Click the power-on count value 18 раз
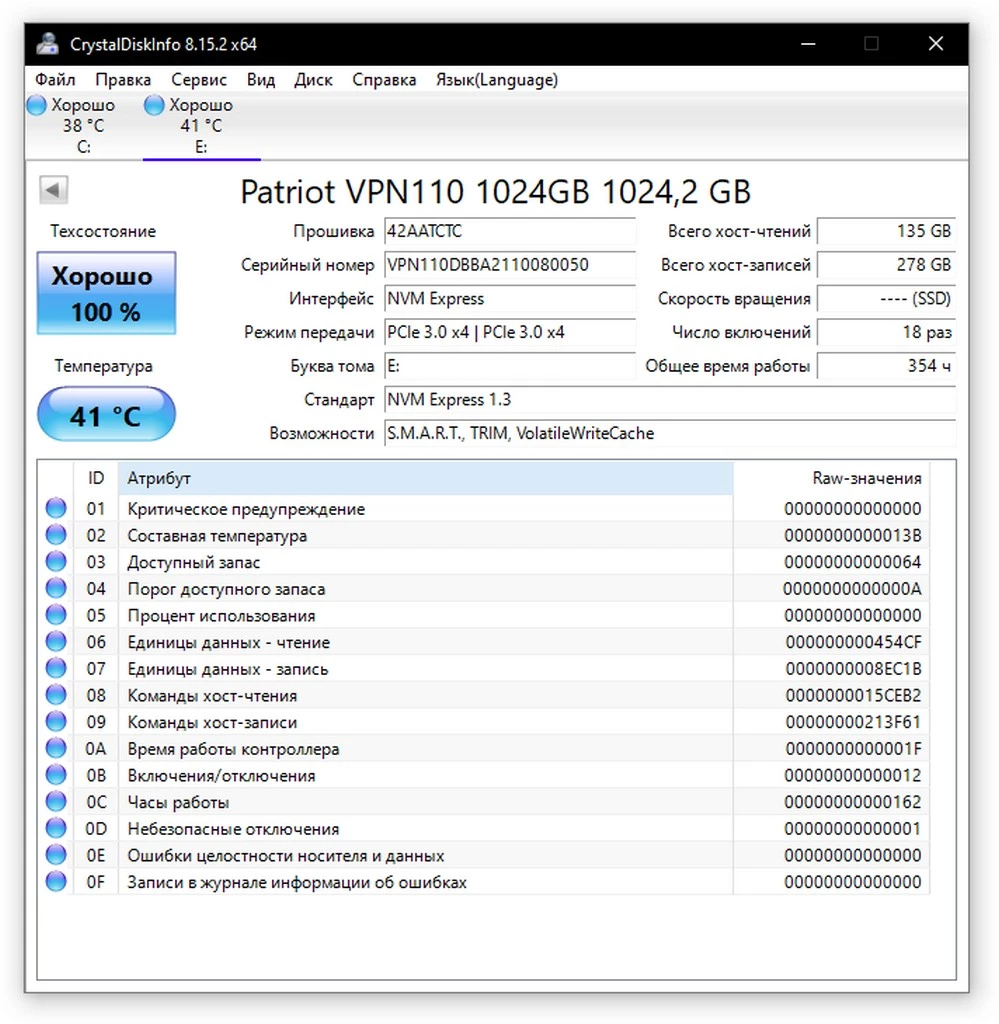This screenshot has height=1024, width=999. (x=887, y=332)
